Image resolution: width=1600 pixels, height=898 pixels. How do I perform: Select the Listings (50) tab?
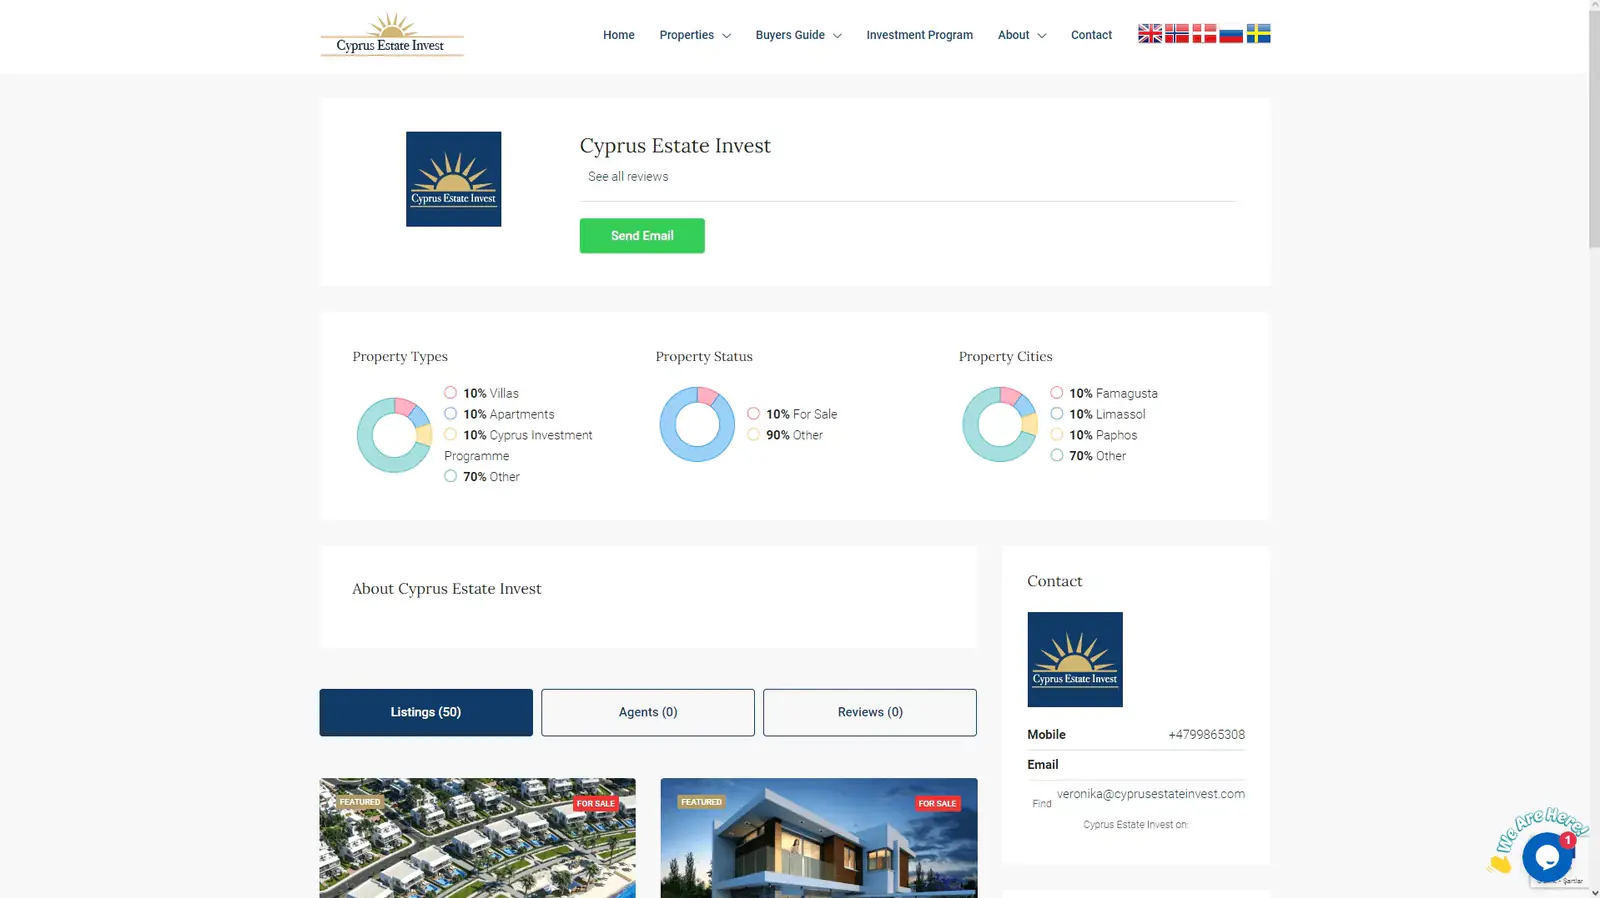tap(426, 712)
